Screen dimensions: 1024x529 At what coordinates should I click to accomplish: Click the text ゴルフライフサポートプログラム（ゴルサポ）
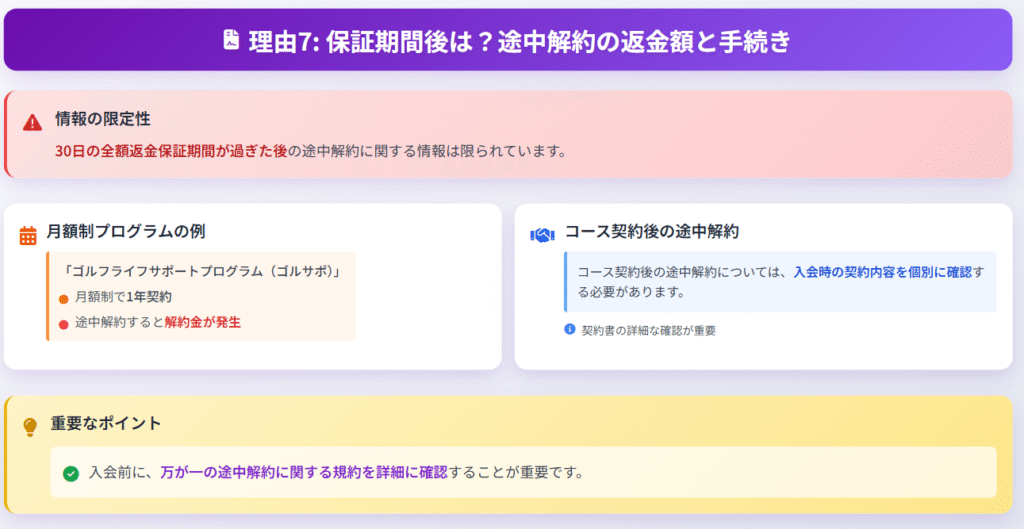coord(202,271)
